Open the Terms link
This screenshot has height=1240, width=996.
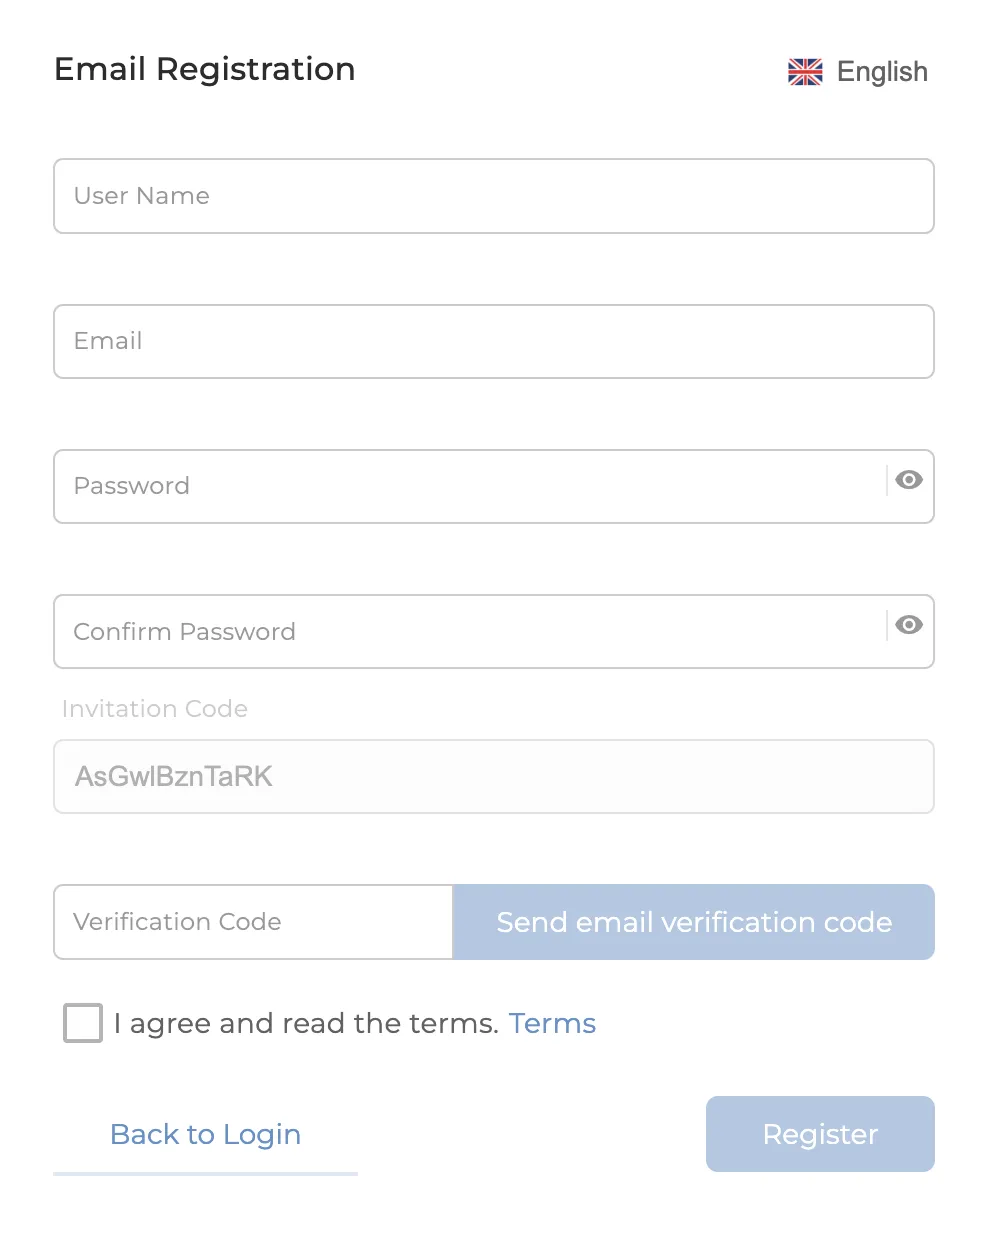click(x=552, y=1023)
